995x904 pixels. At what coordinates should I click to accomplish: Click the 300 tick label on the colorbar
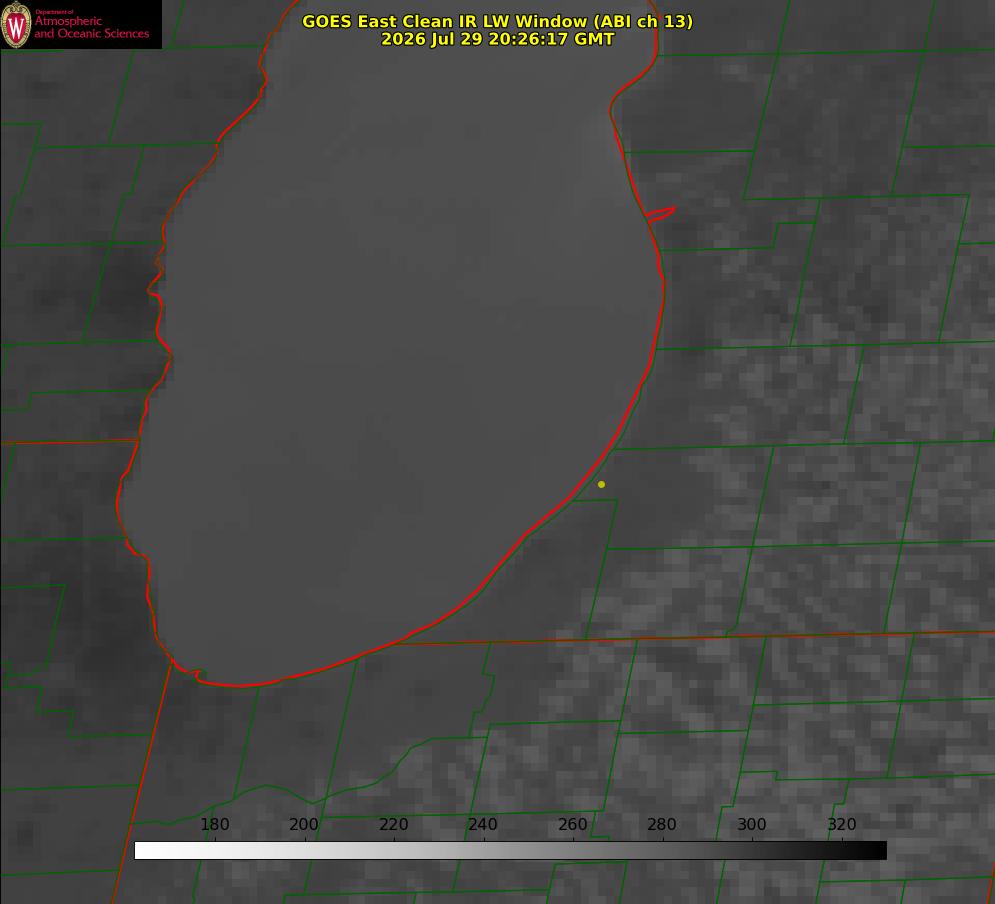(752, 824)
